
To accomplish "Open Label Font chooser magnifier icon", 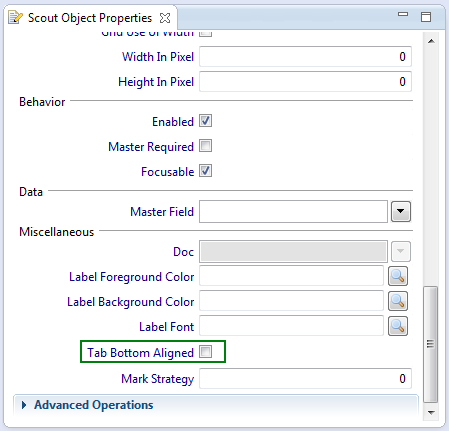I will click(398, 326).
